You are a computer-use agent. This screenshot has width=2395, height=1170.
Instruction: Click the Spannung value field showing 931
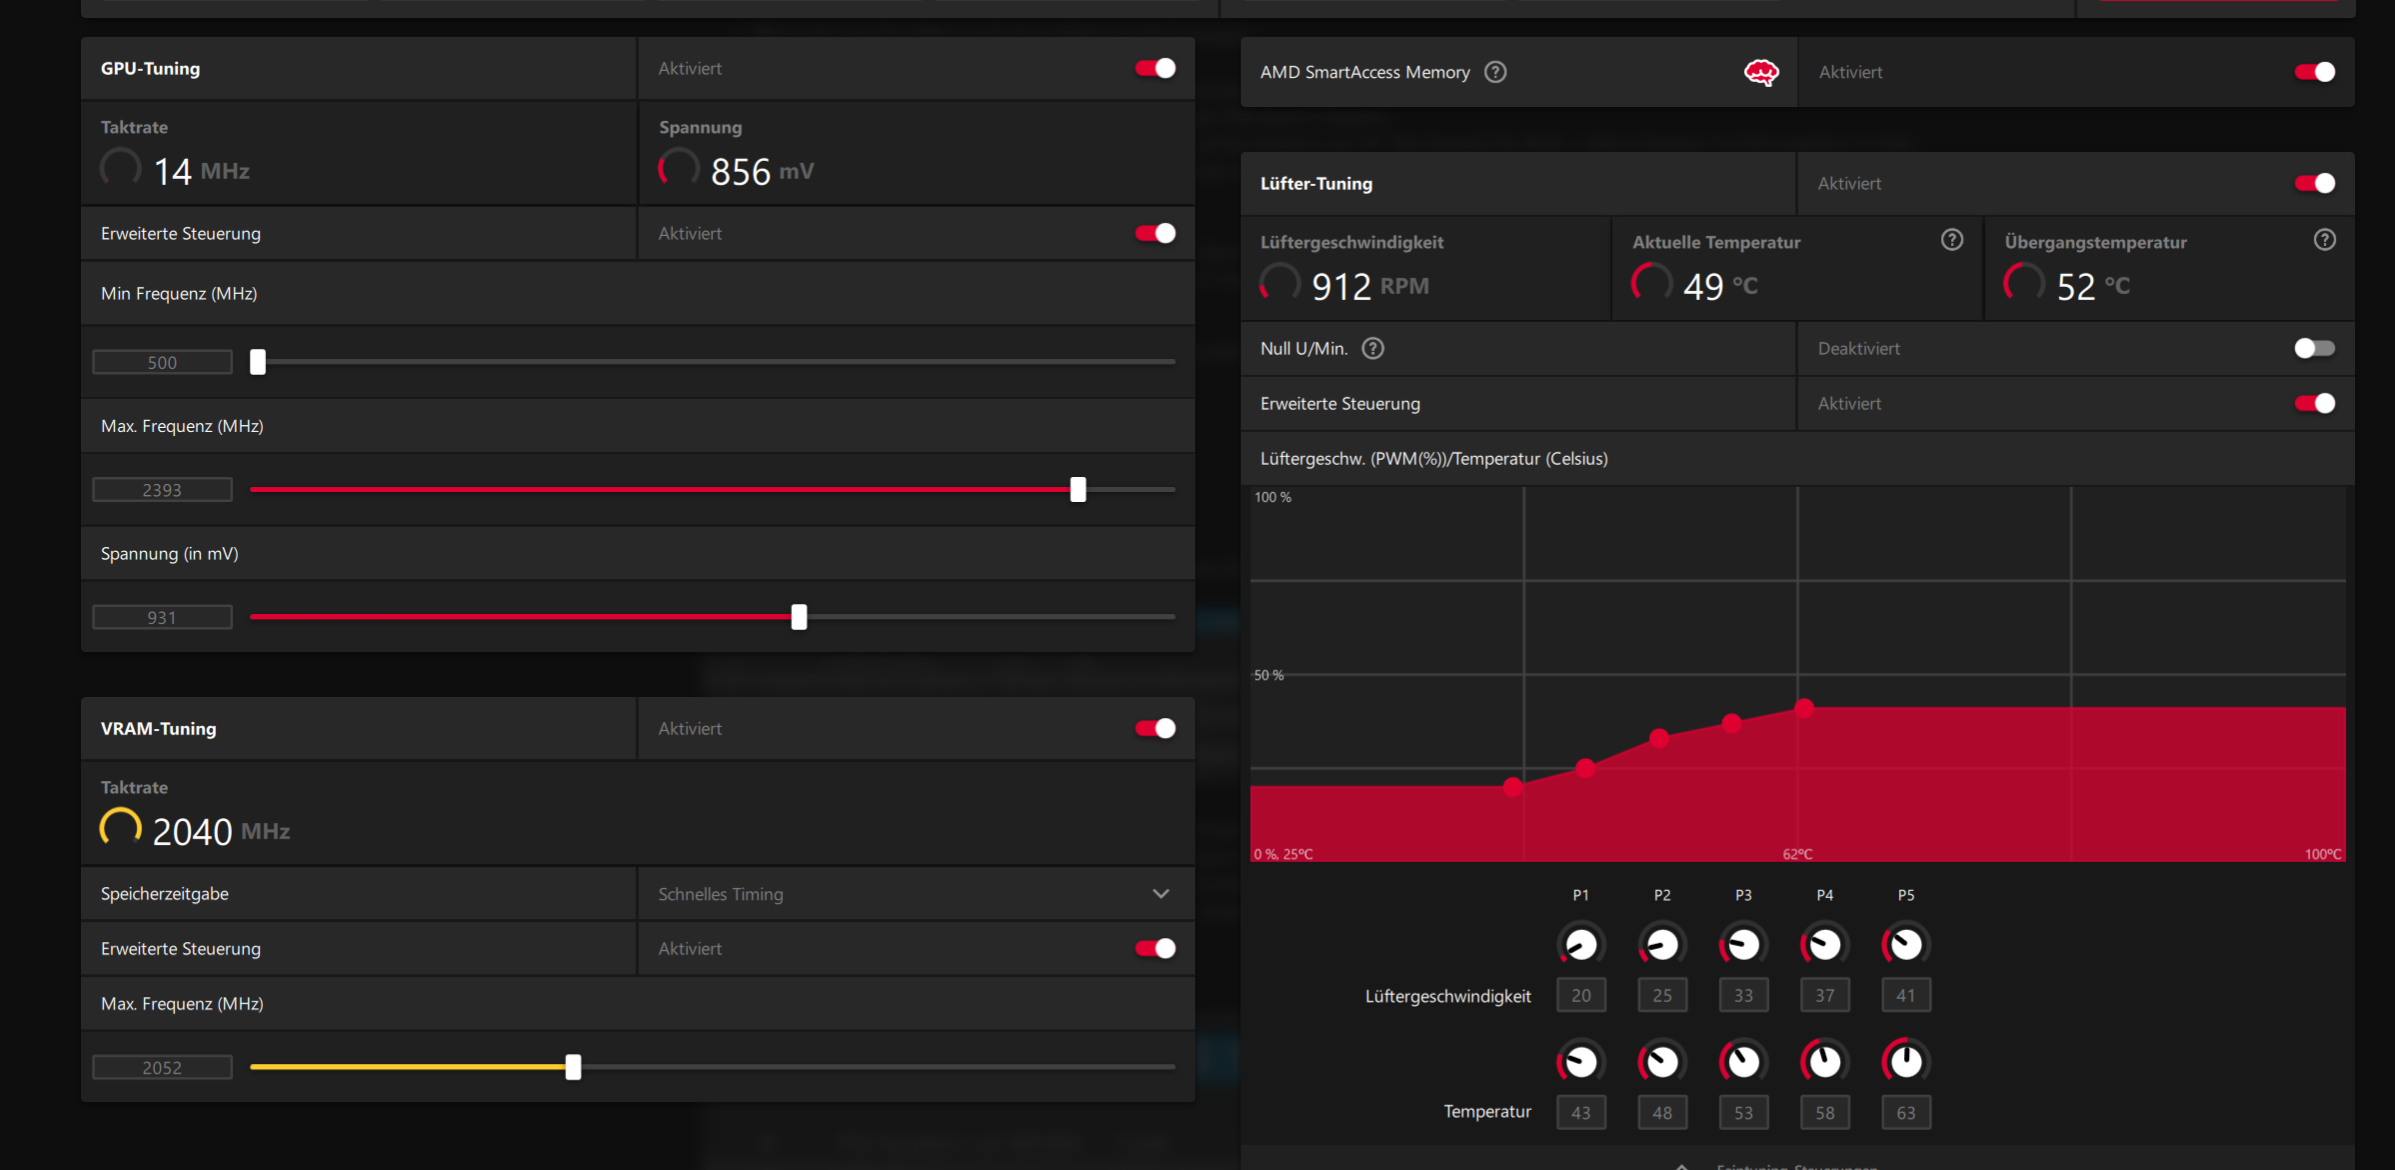point(162,617)
